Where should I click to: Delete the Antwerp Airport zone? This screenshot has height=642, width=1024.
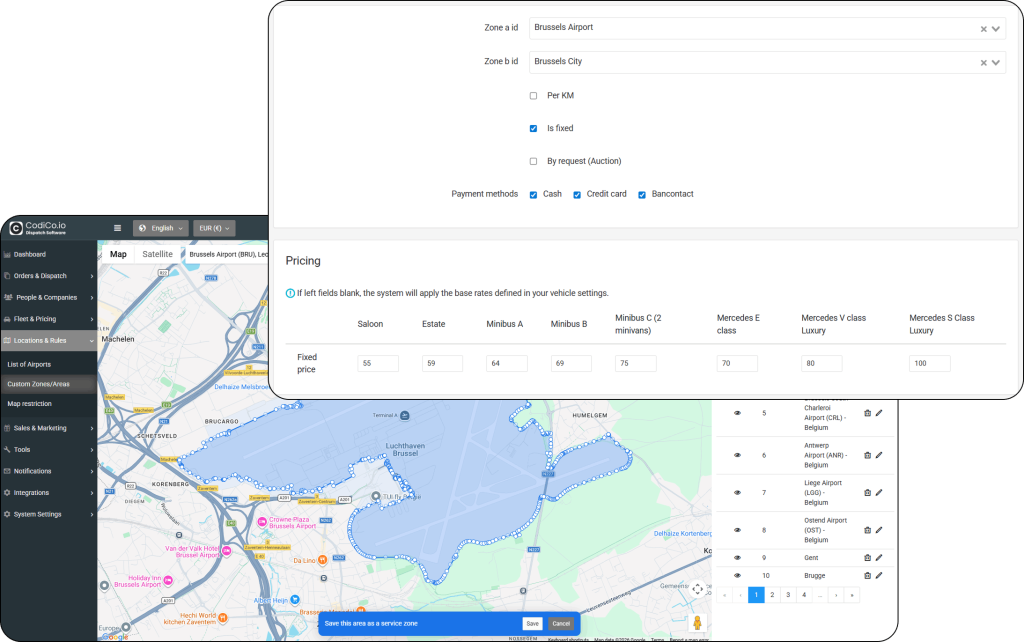click(867, 455)
